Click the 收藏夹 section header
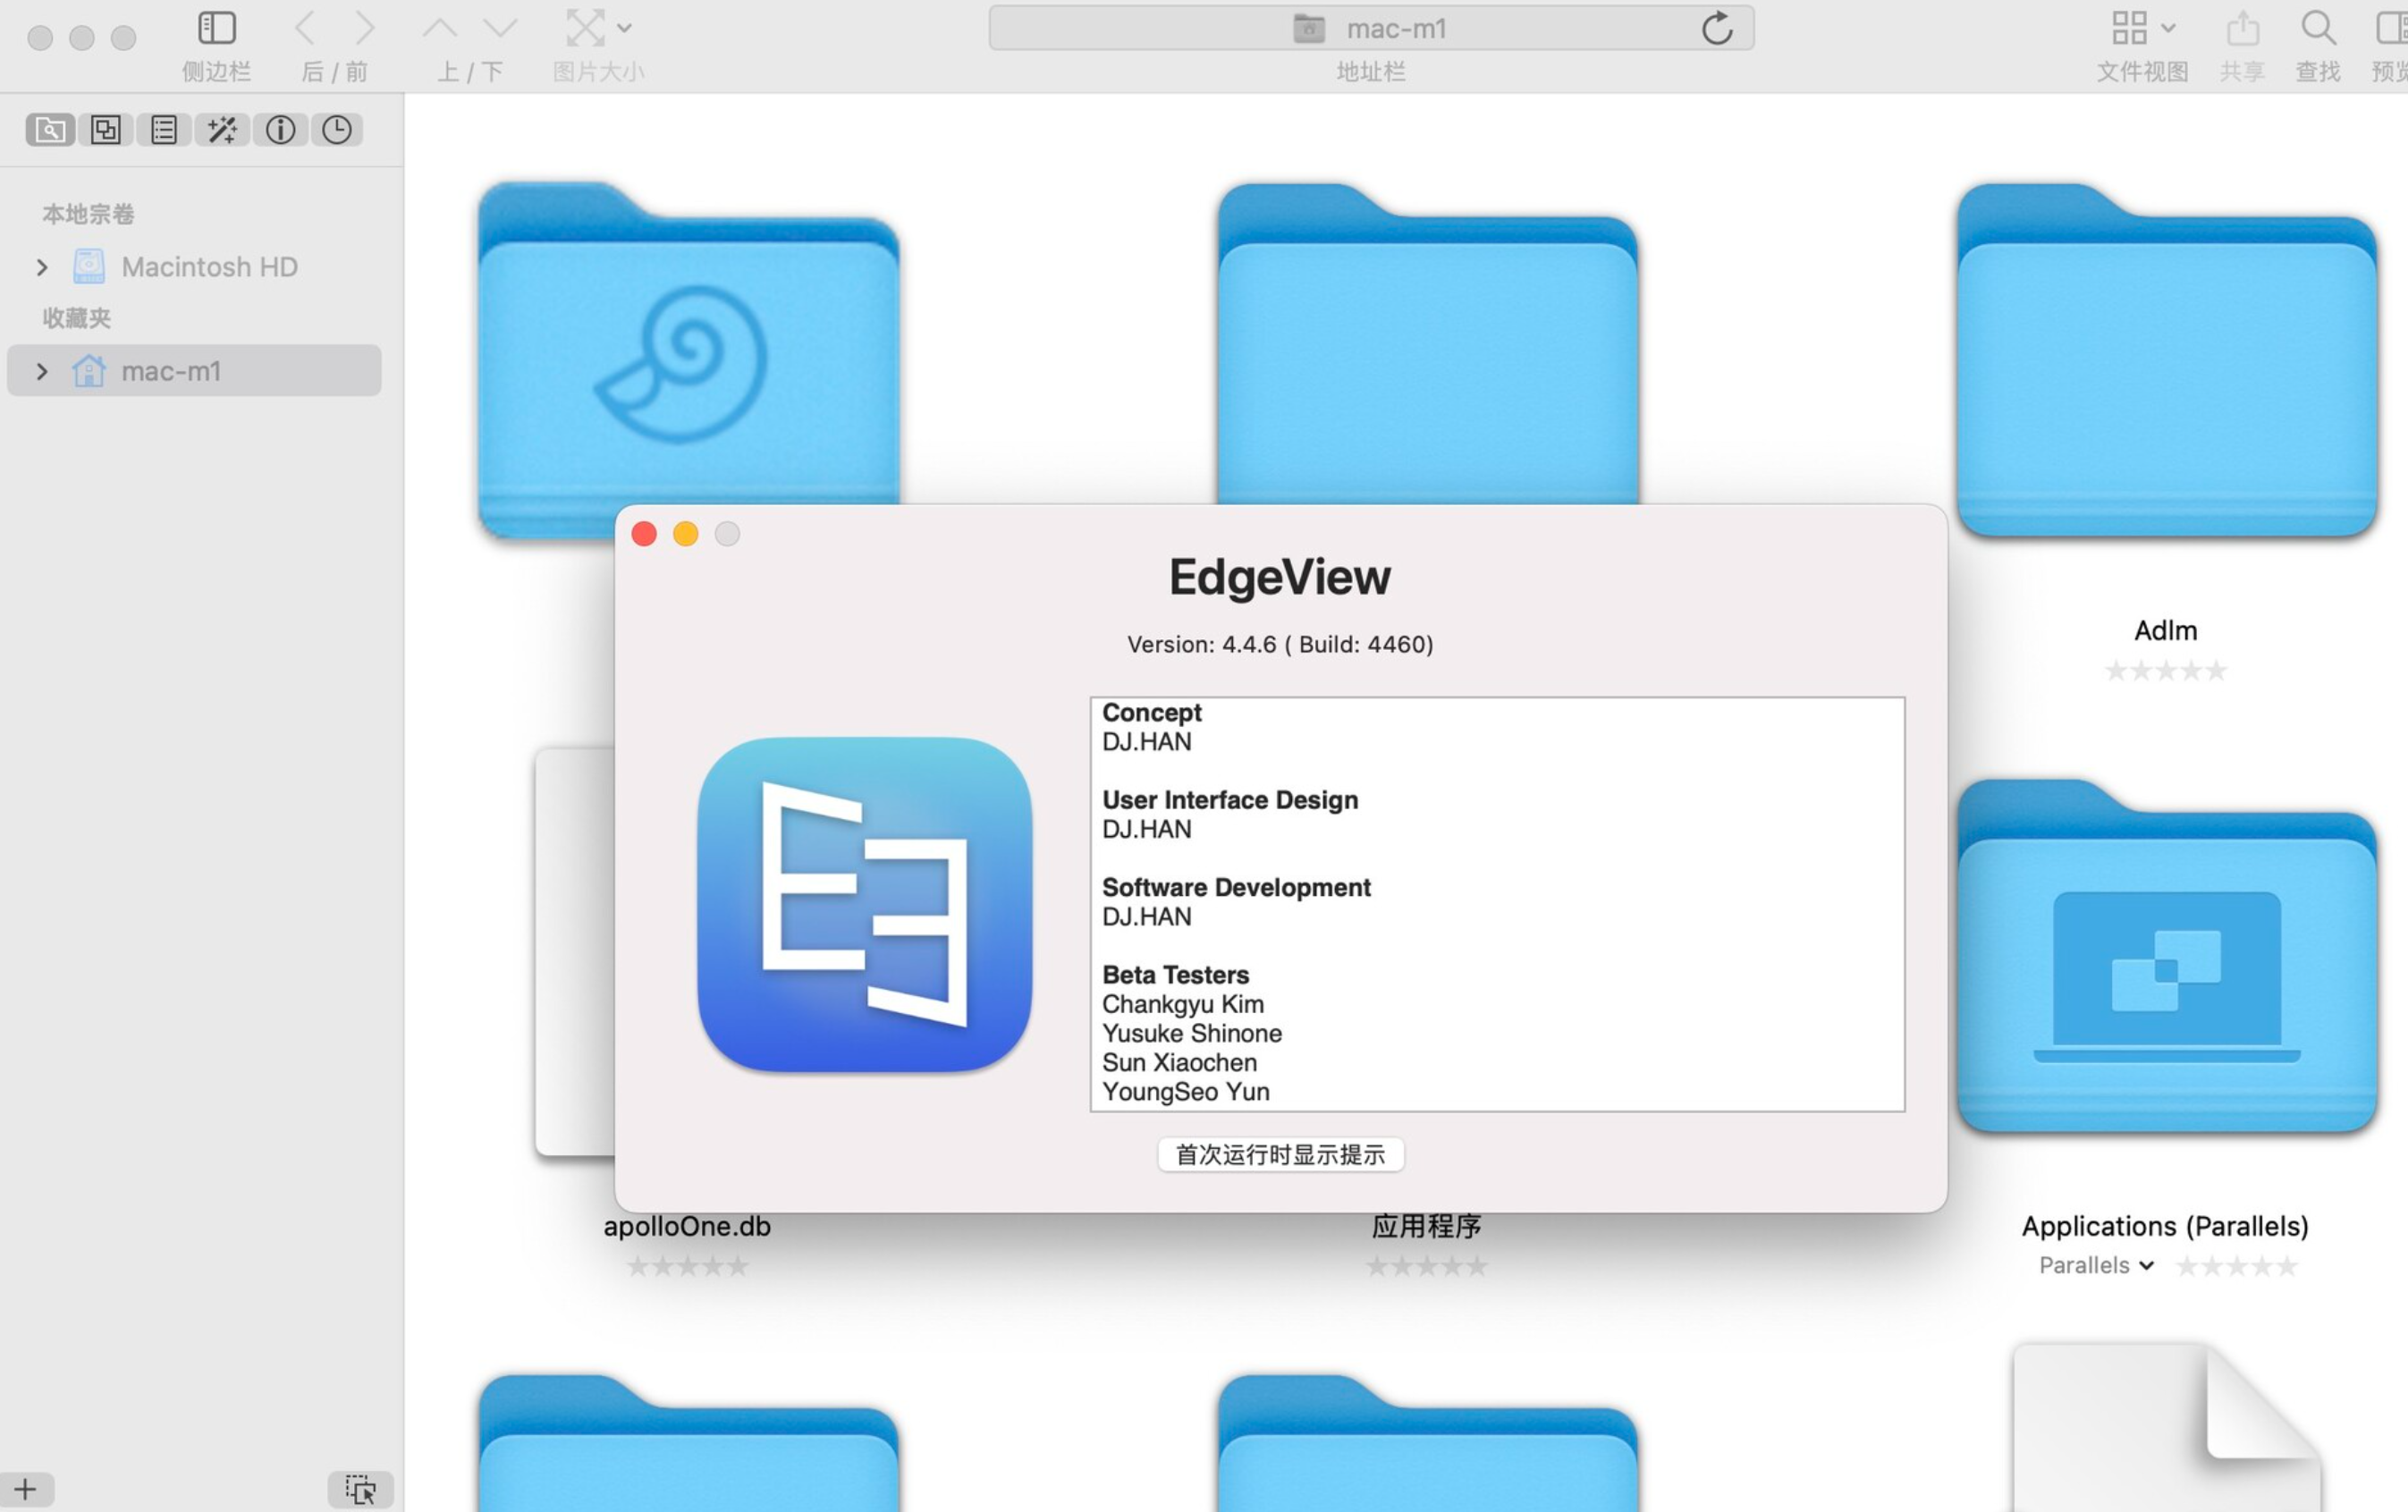2408x1512 pixels. (77, 318)
